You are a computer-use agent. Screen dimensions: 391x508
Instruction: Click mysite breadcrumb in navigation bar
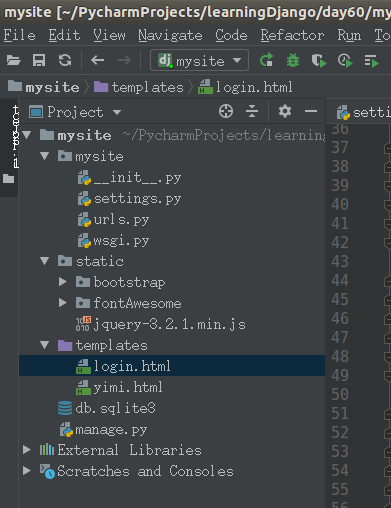[44, 87]
